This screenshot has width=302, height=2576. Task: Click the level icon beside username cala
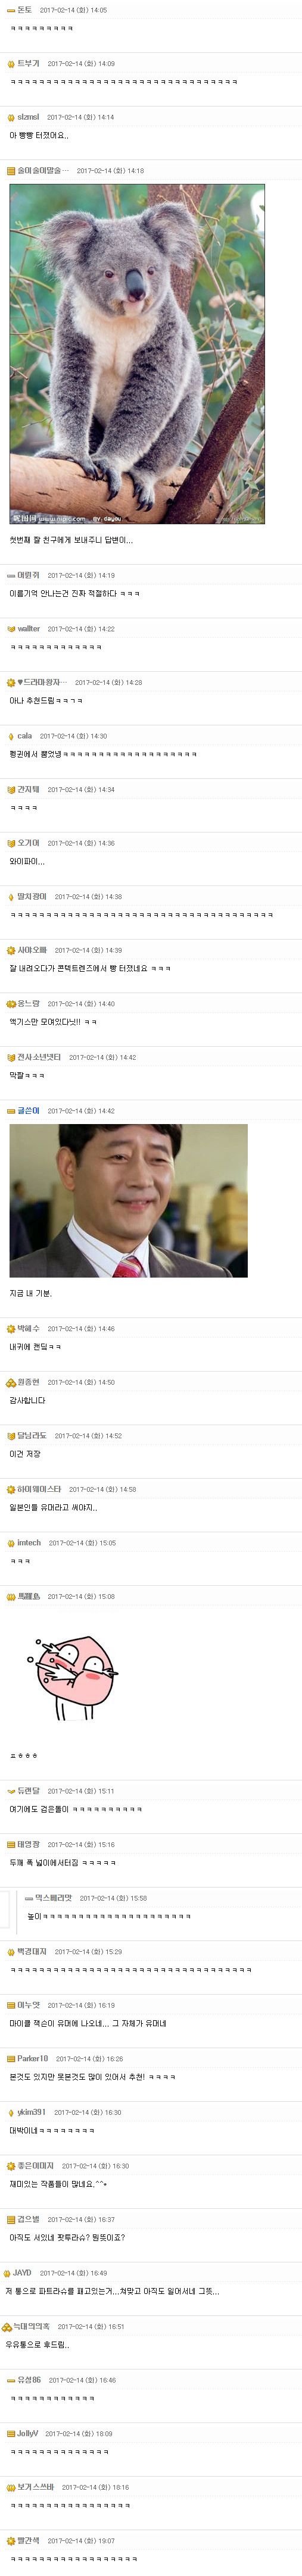coord(11,736)
